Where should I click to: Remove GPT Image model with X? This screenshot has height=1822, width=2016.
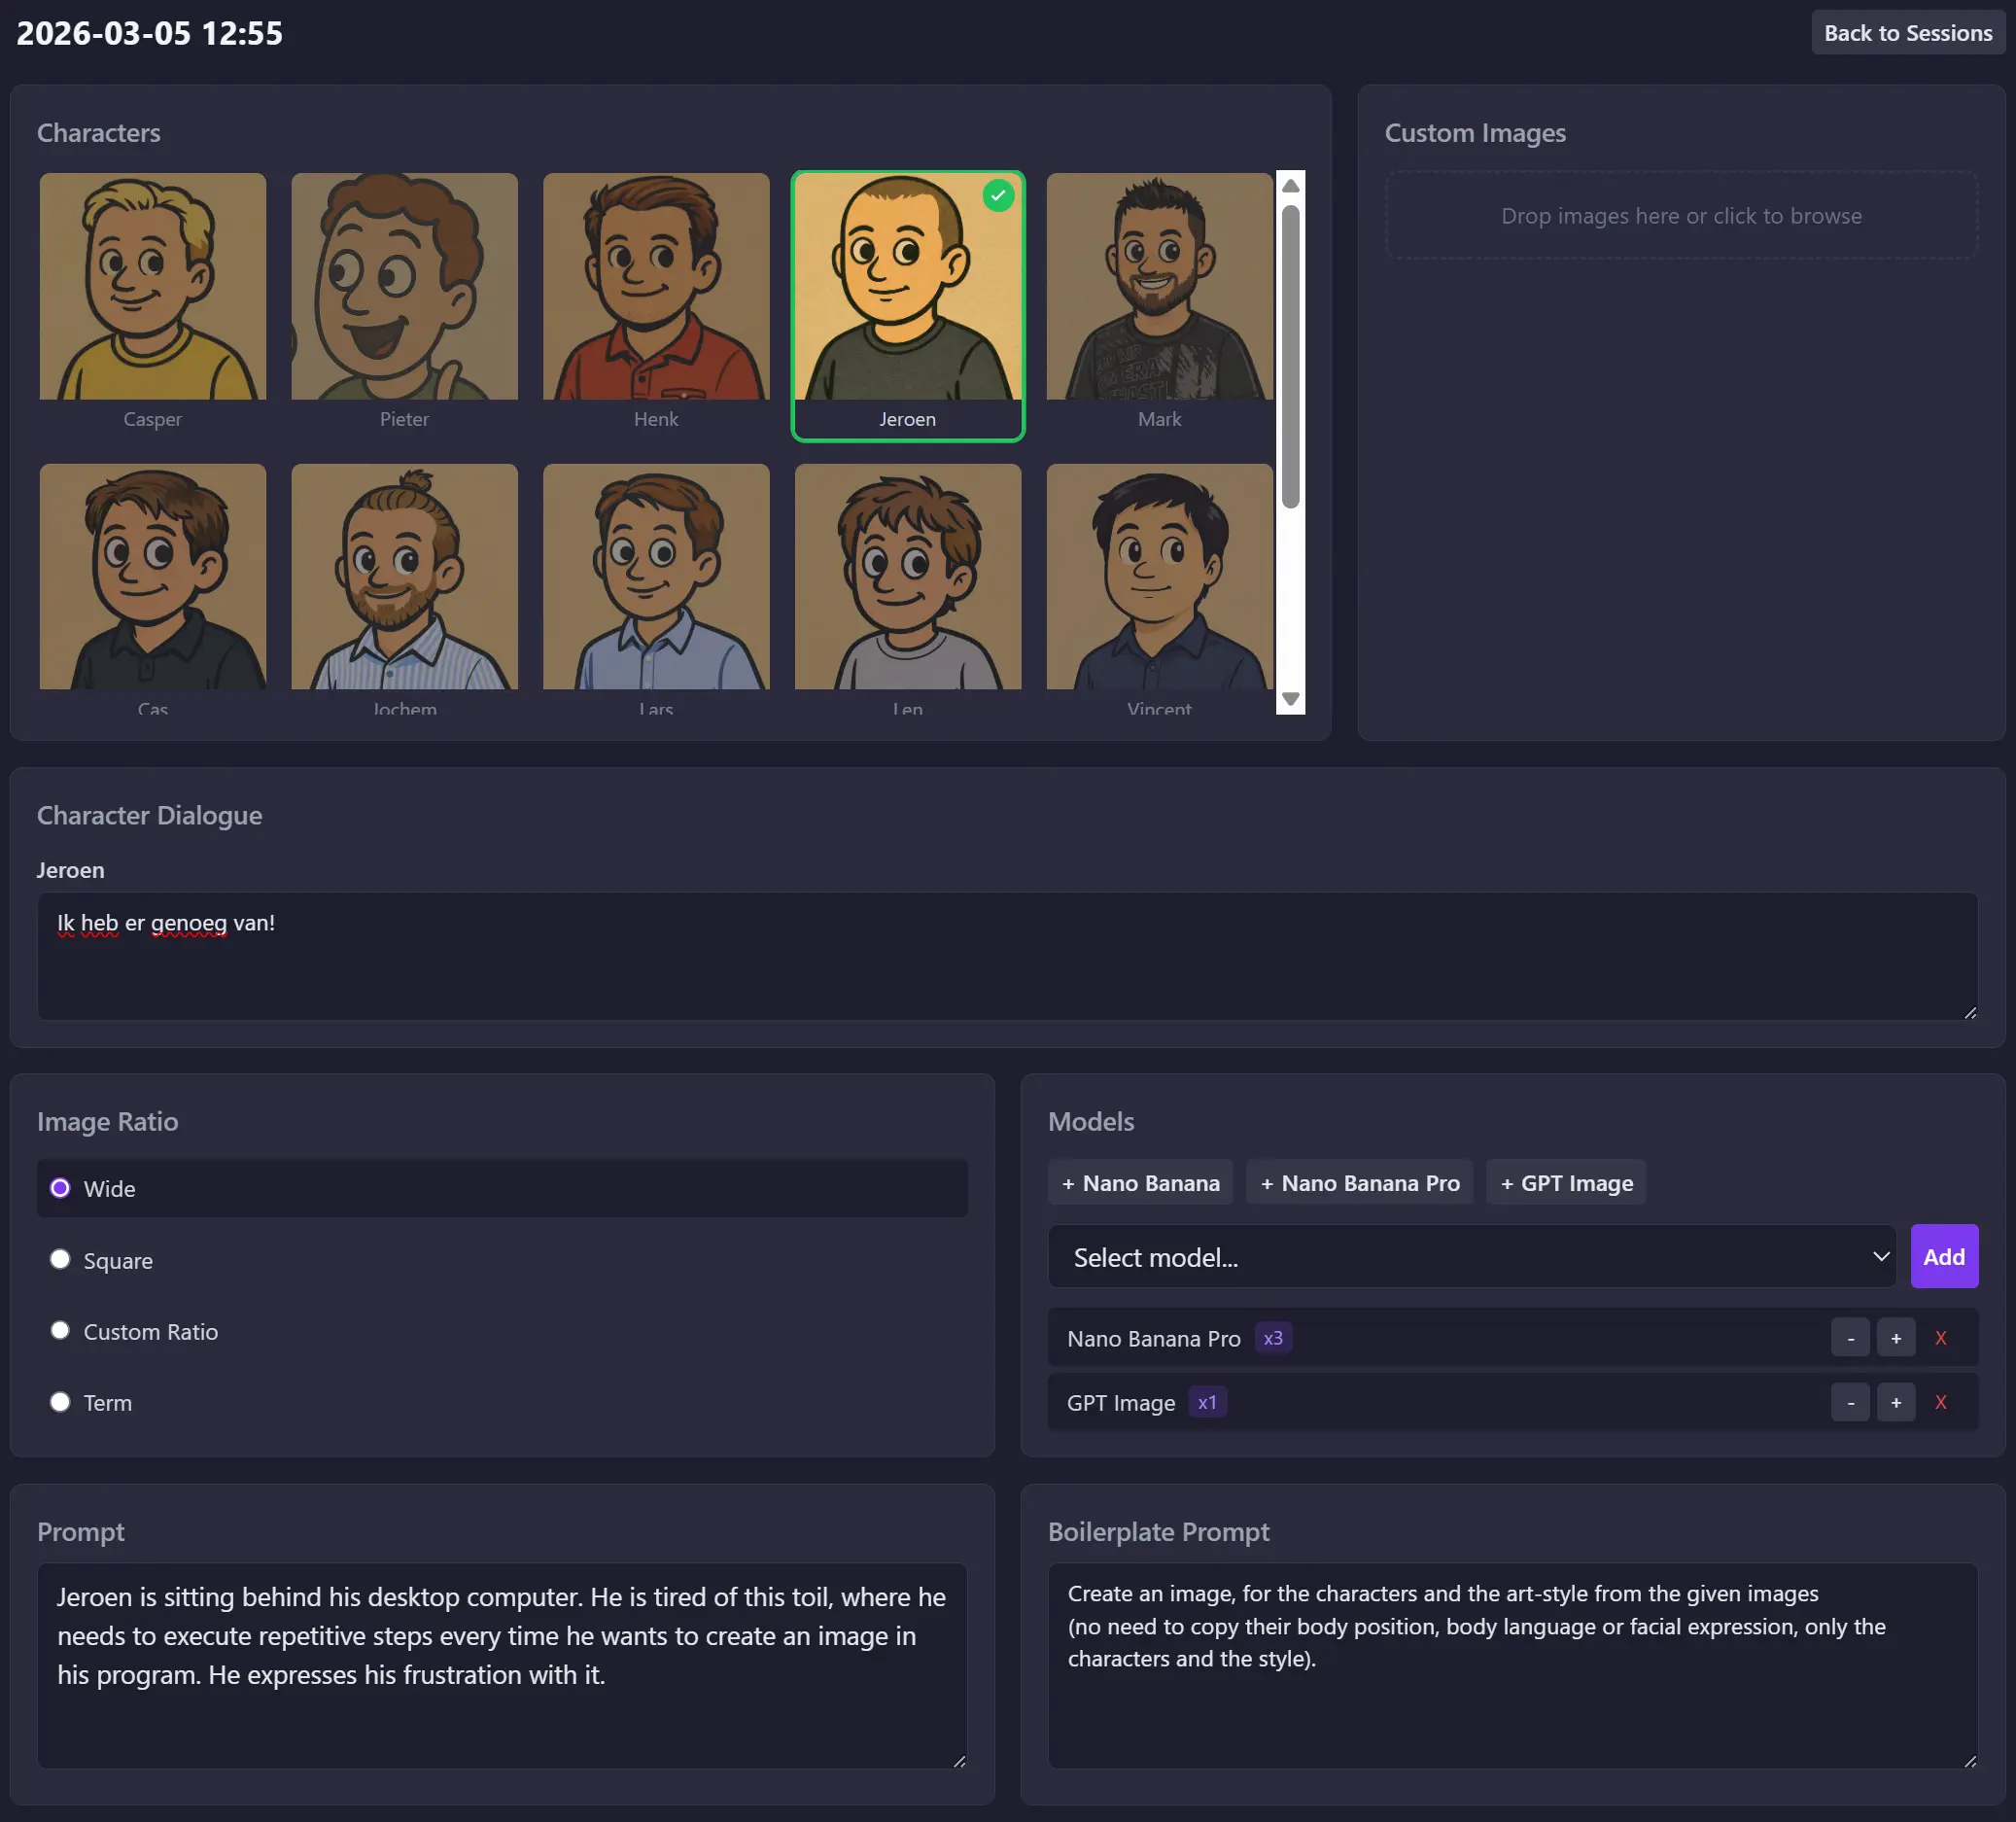[x=1940, y=1402]
